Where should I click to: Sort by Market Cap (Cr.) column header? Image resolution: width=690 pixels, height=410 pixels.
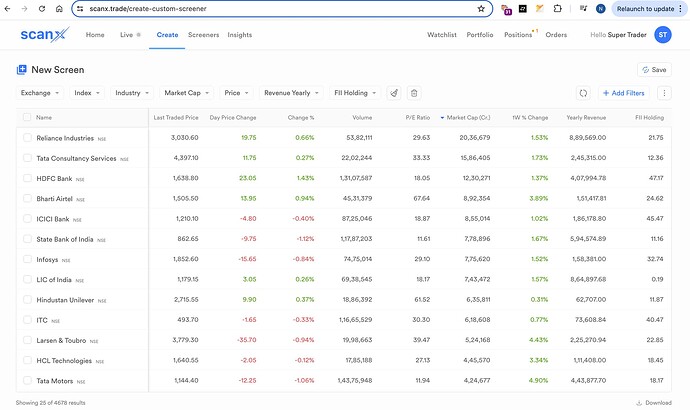[468, 117]
